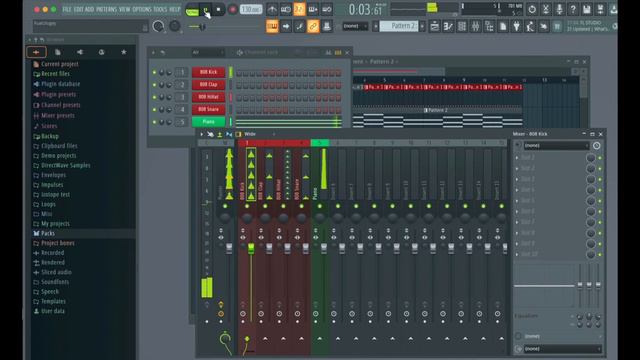Mute the 808 Kick channel via green LED
The width and height of the screenshot is (640, 360).
[x=154, y=72]
